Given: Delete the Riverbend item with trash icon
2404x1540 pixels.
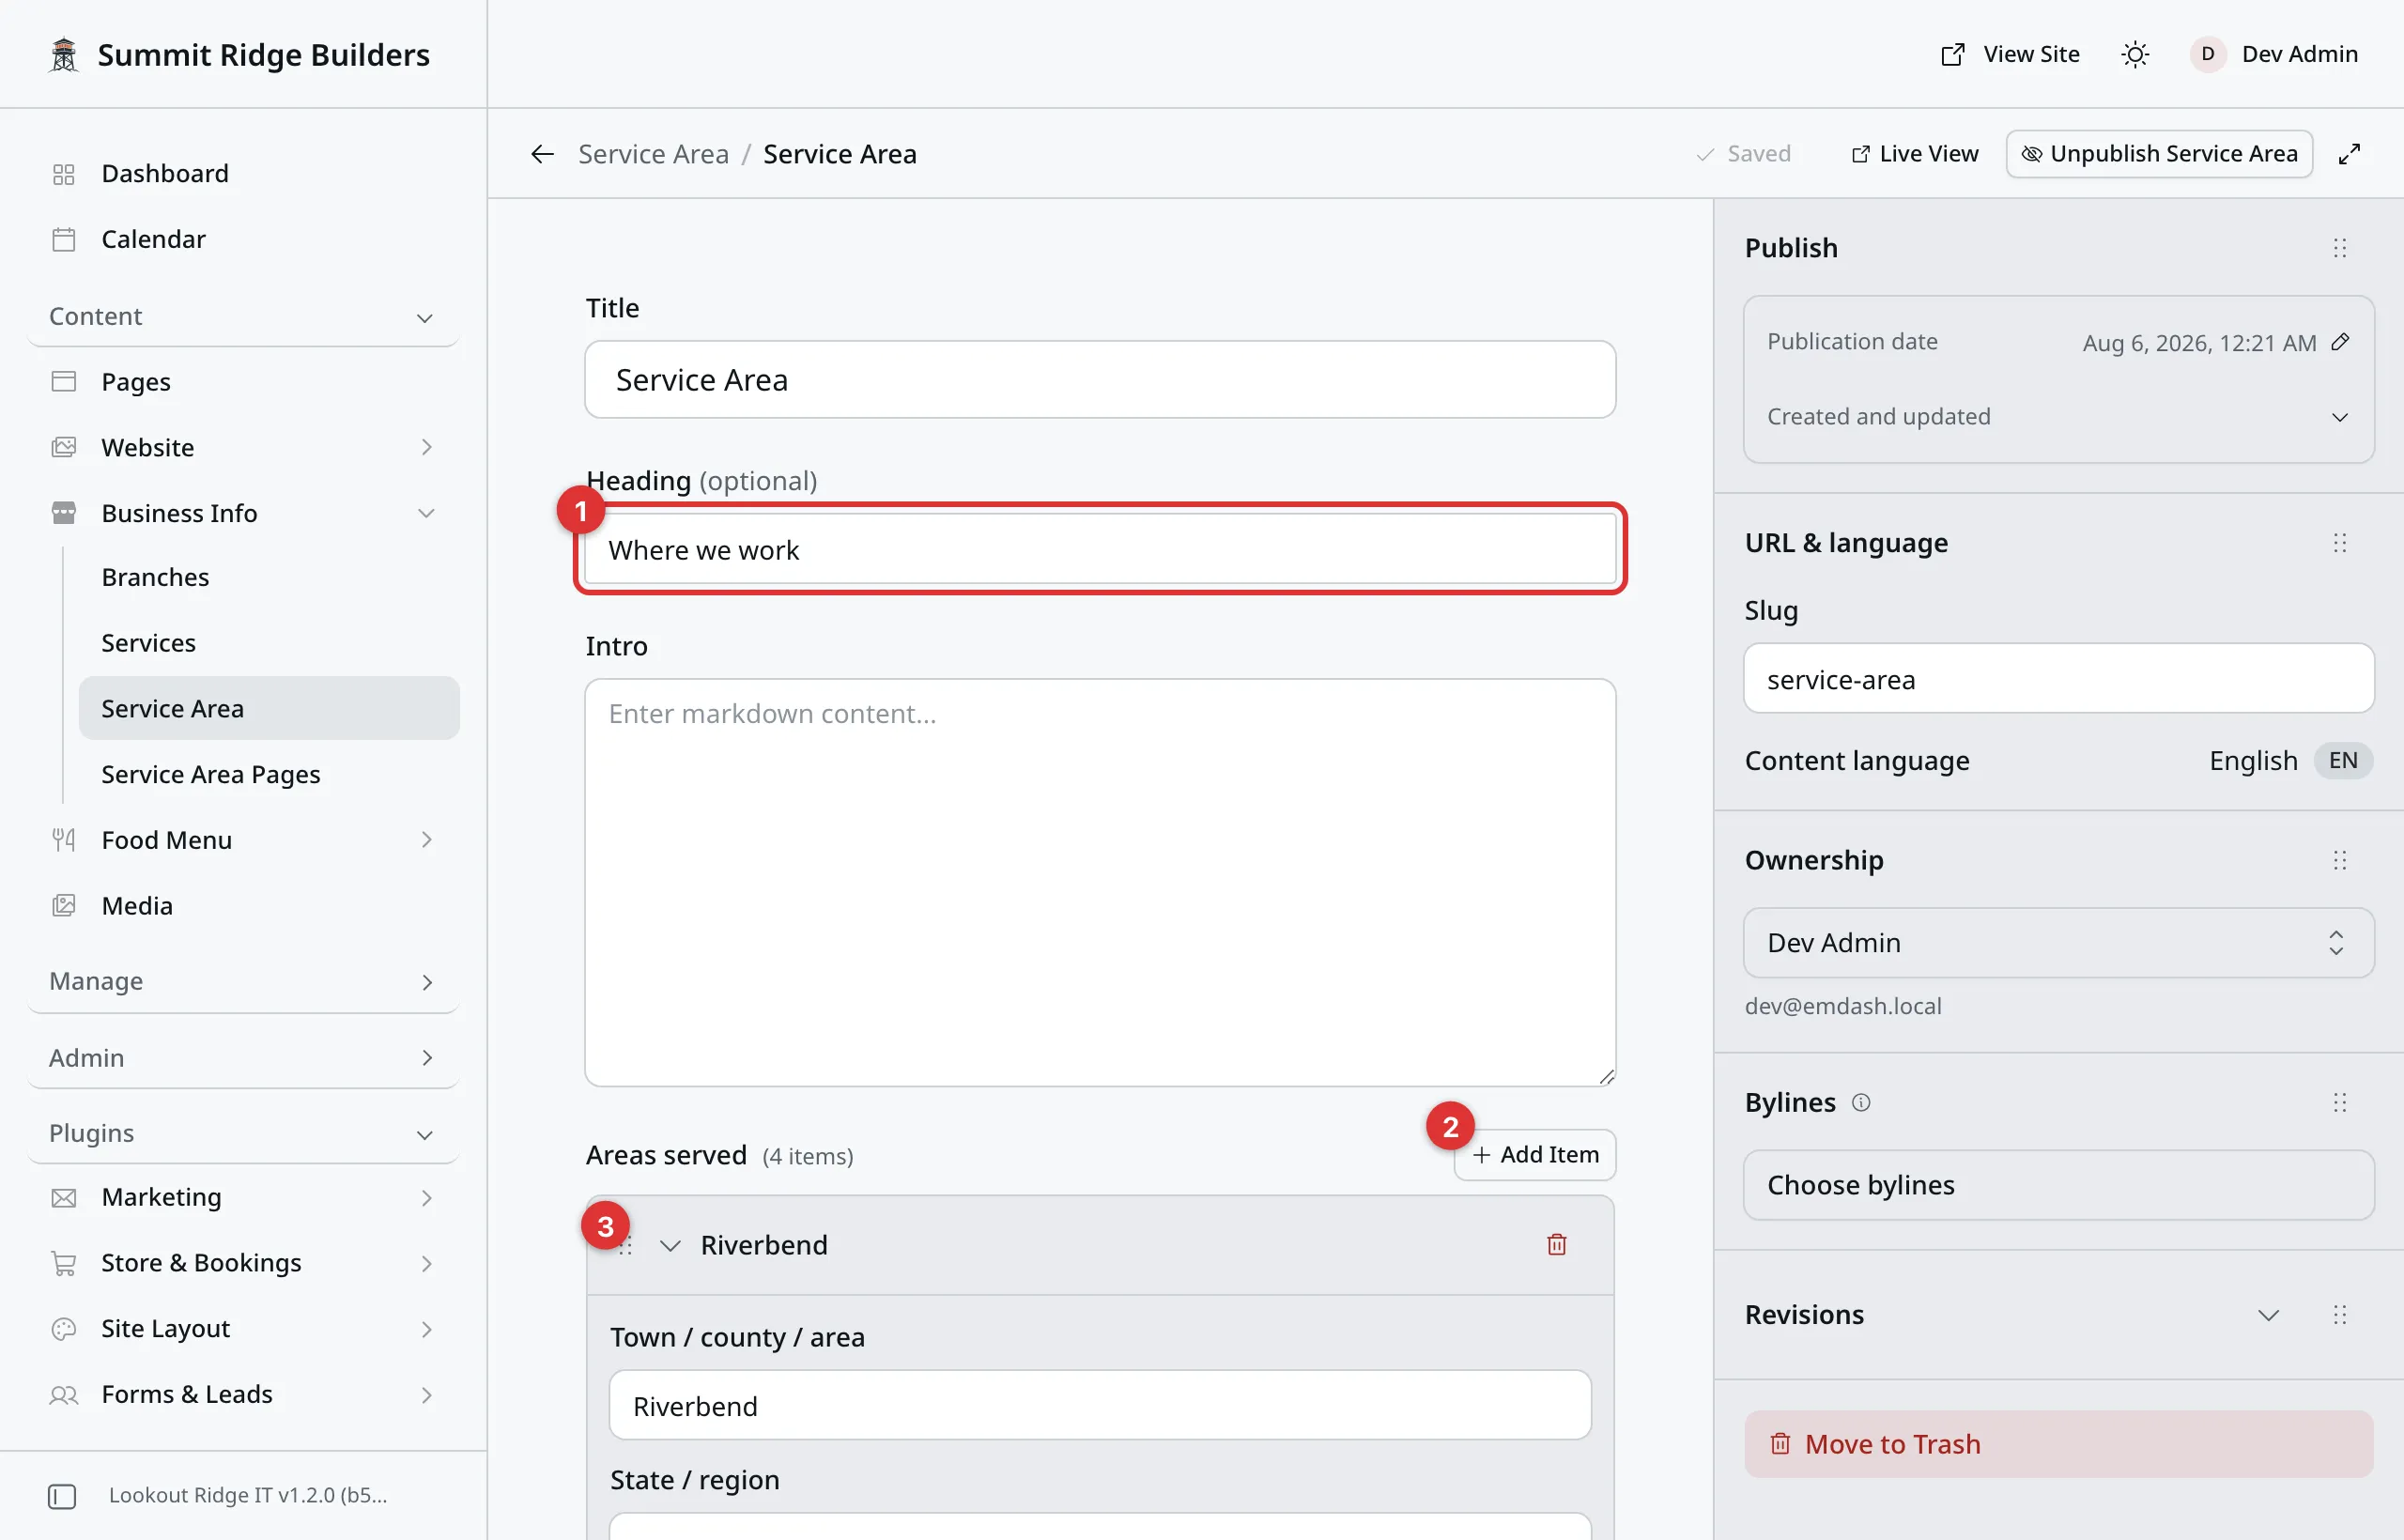Looking at the screenshot, I should tap(1557, 1244).
